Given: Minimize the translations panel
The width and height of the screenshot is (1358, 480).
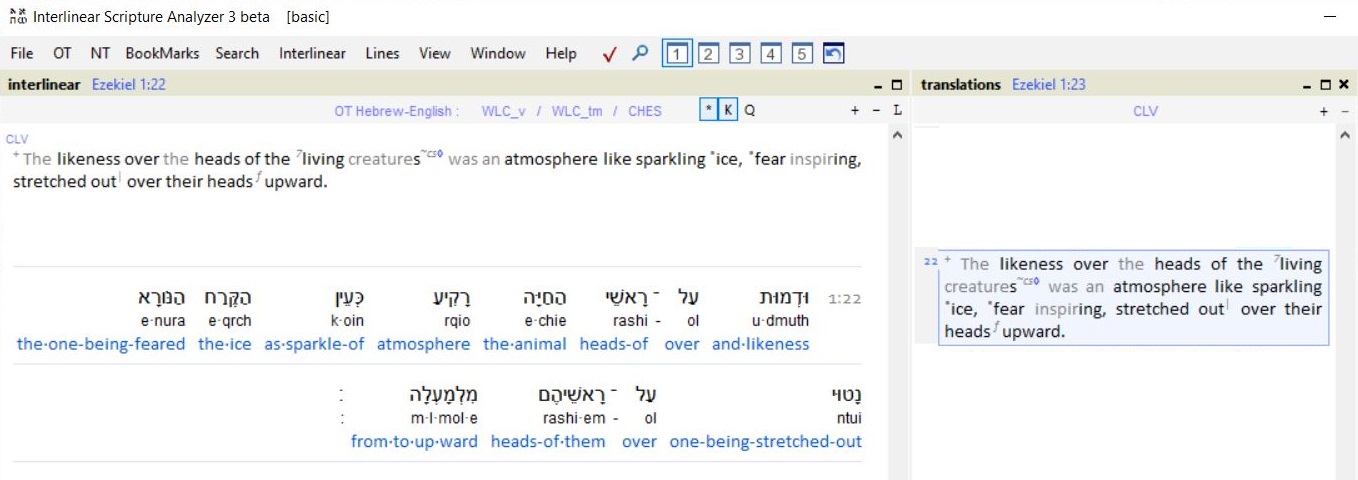Looking at the screenshot, I should pos(1308,86).
